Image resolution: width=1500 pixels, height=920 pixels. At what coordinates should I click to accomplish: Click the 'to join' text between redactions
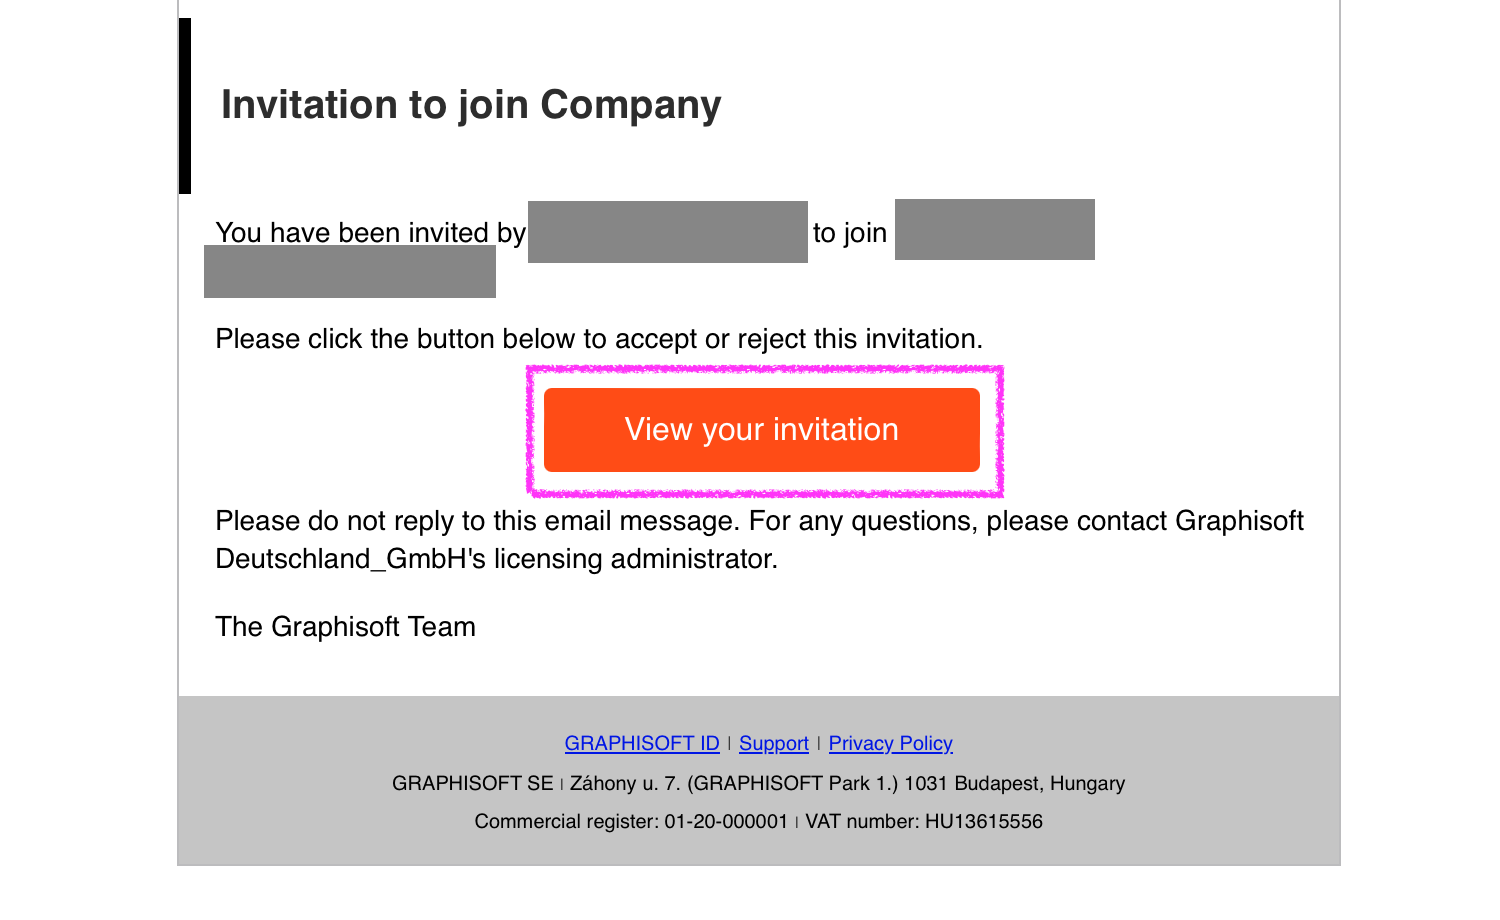pyautogui.click(x=850, y=232)
